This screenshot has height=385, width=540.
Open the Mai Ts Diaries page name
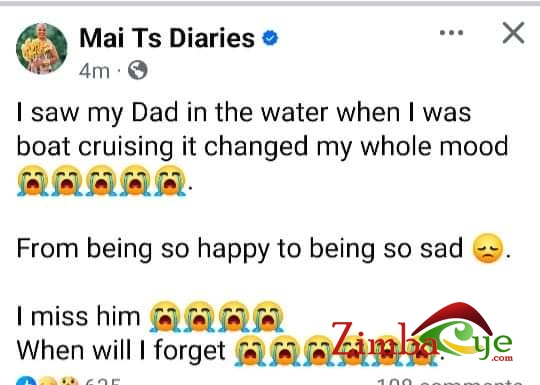point(167,38)
